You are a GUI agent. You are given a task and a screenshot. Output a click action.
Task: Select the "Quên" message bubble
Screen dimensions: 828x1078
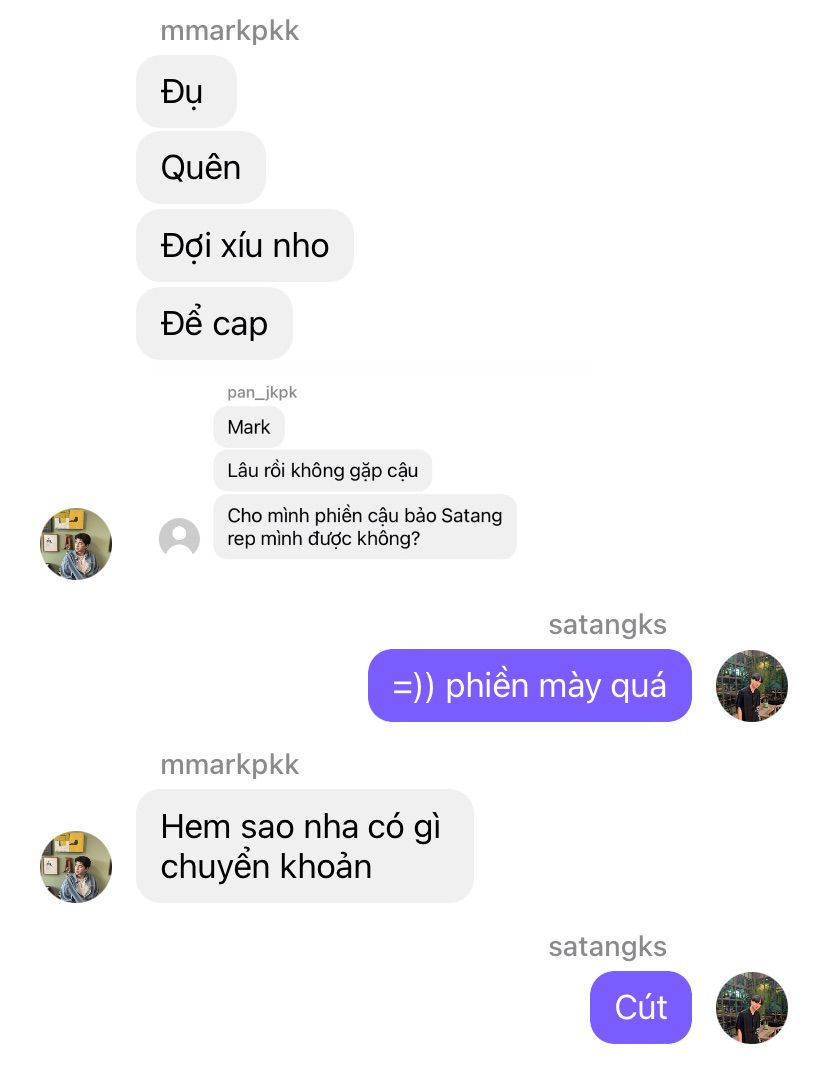pyautogui.click(x=201, y=168)
